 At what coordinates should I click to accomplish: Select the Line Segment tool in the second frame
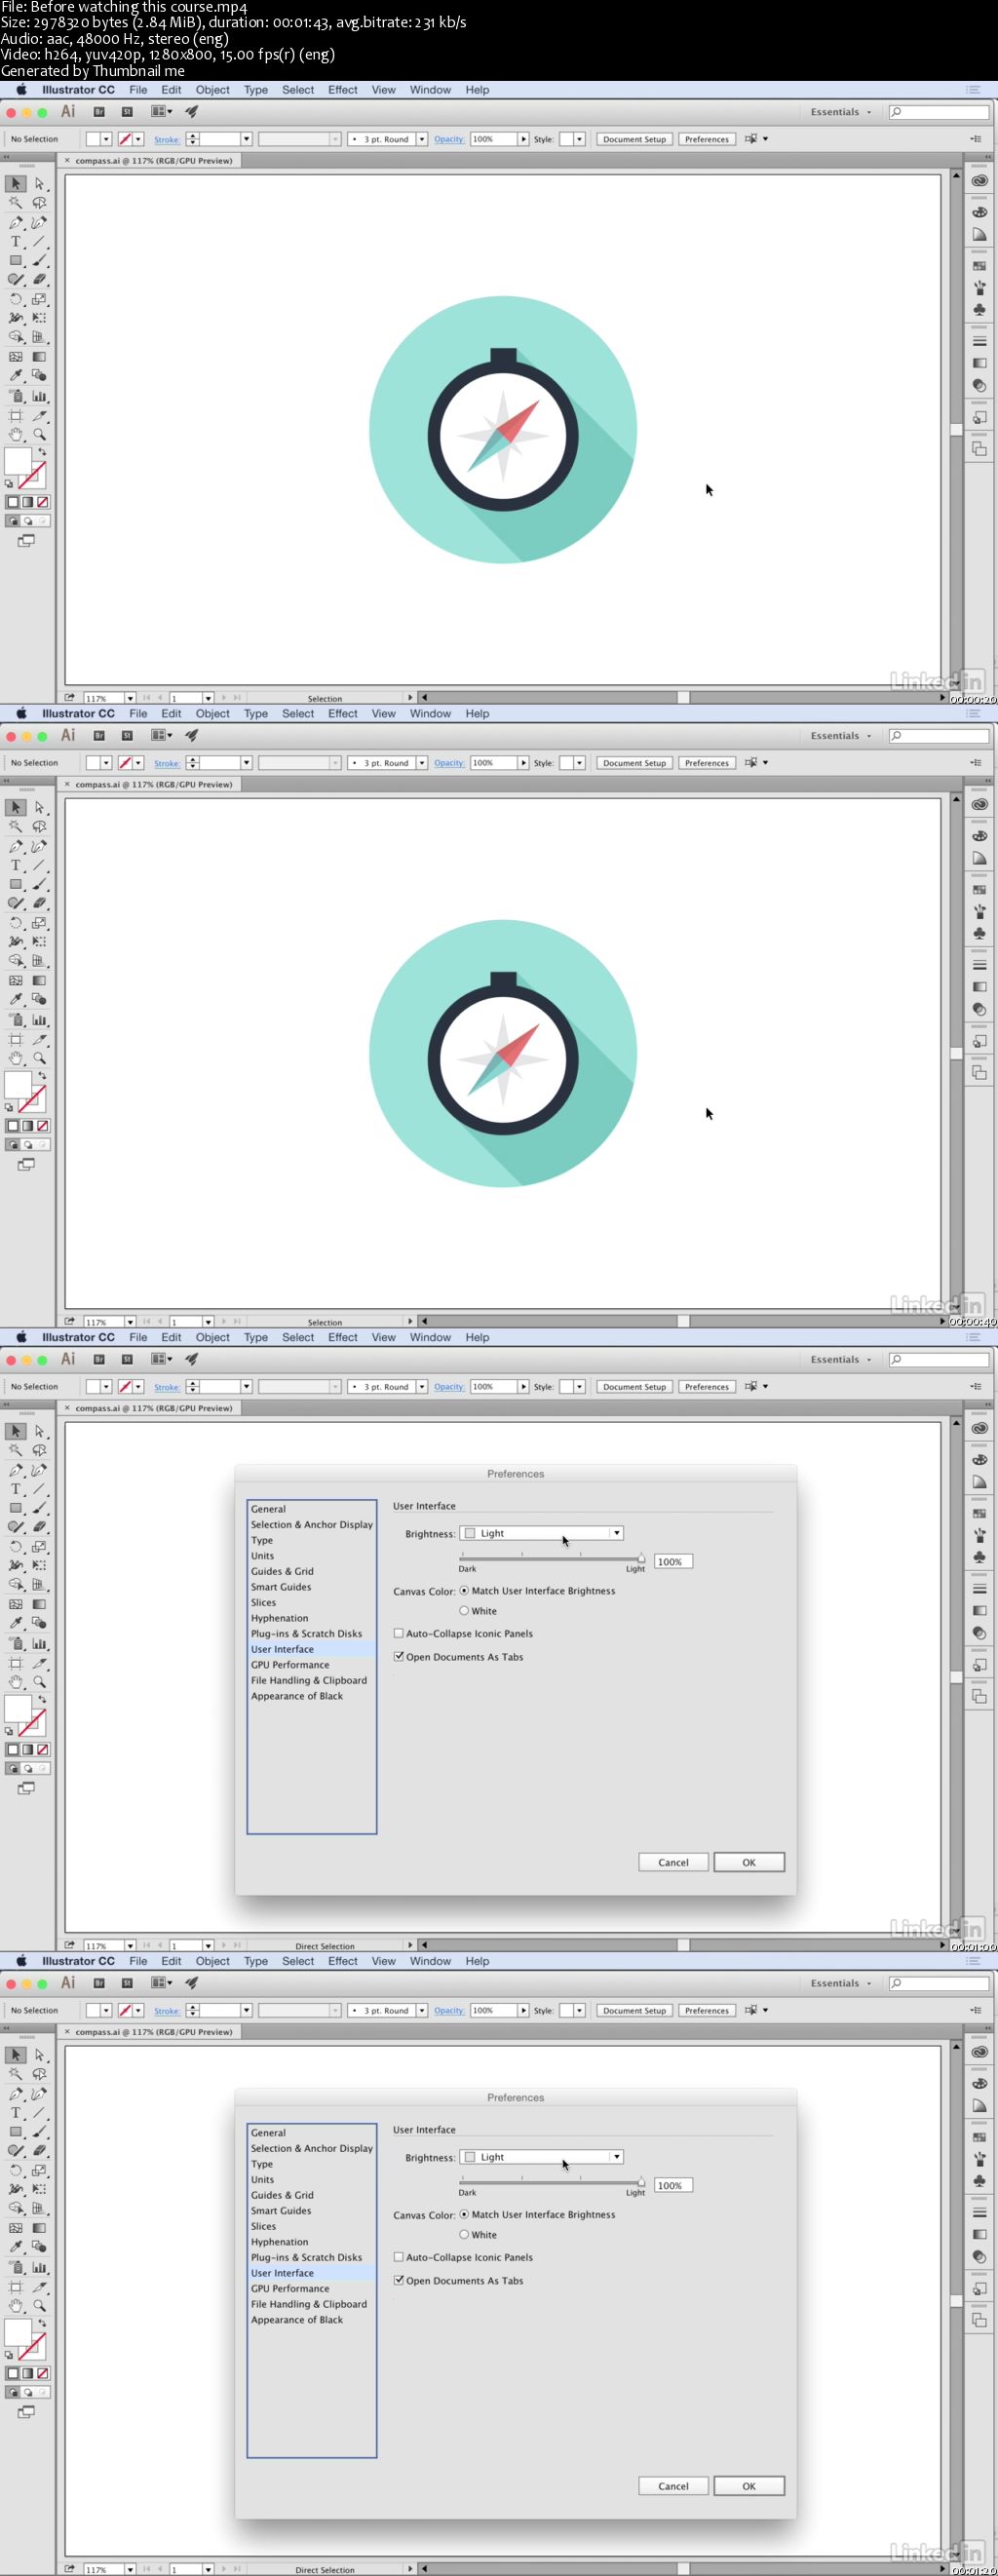[39, 865]
